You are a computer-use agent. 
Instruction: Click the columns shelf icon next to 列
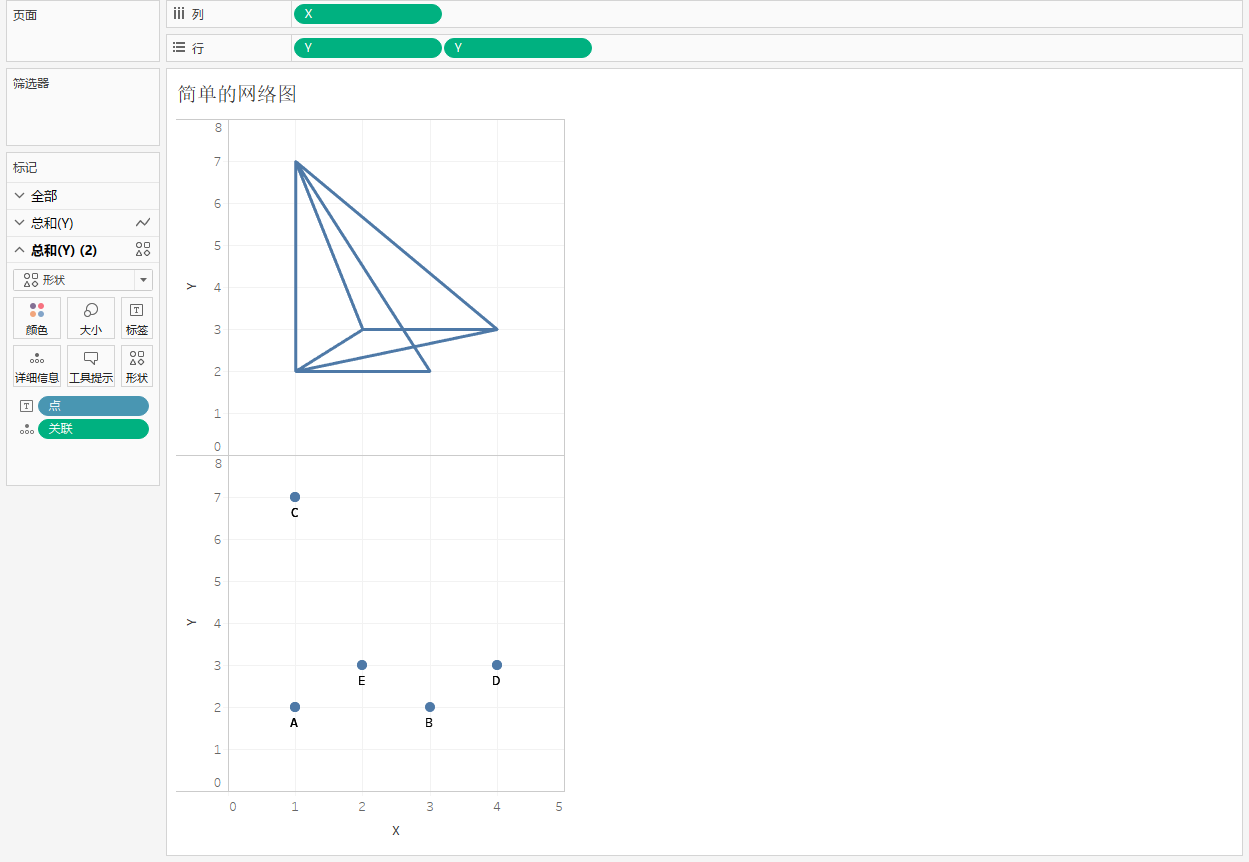(179, 14)
